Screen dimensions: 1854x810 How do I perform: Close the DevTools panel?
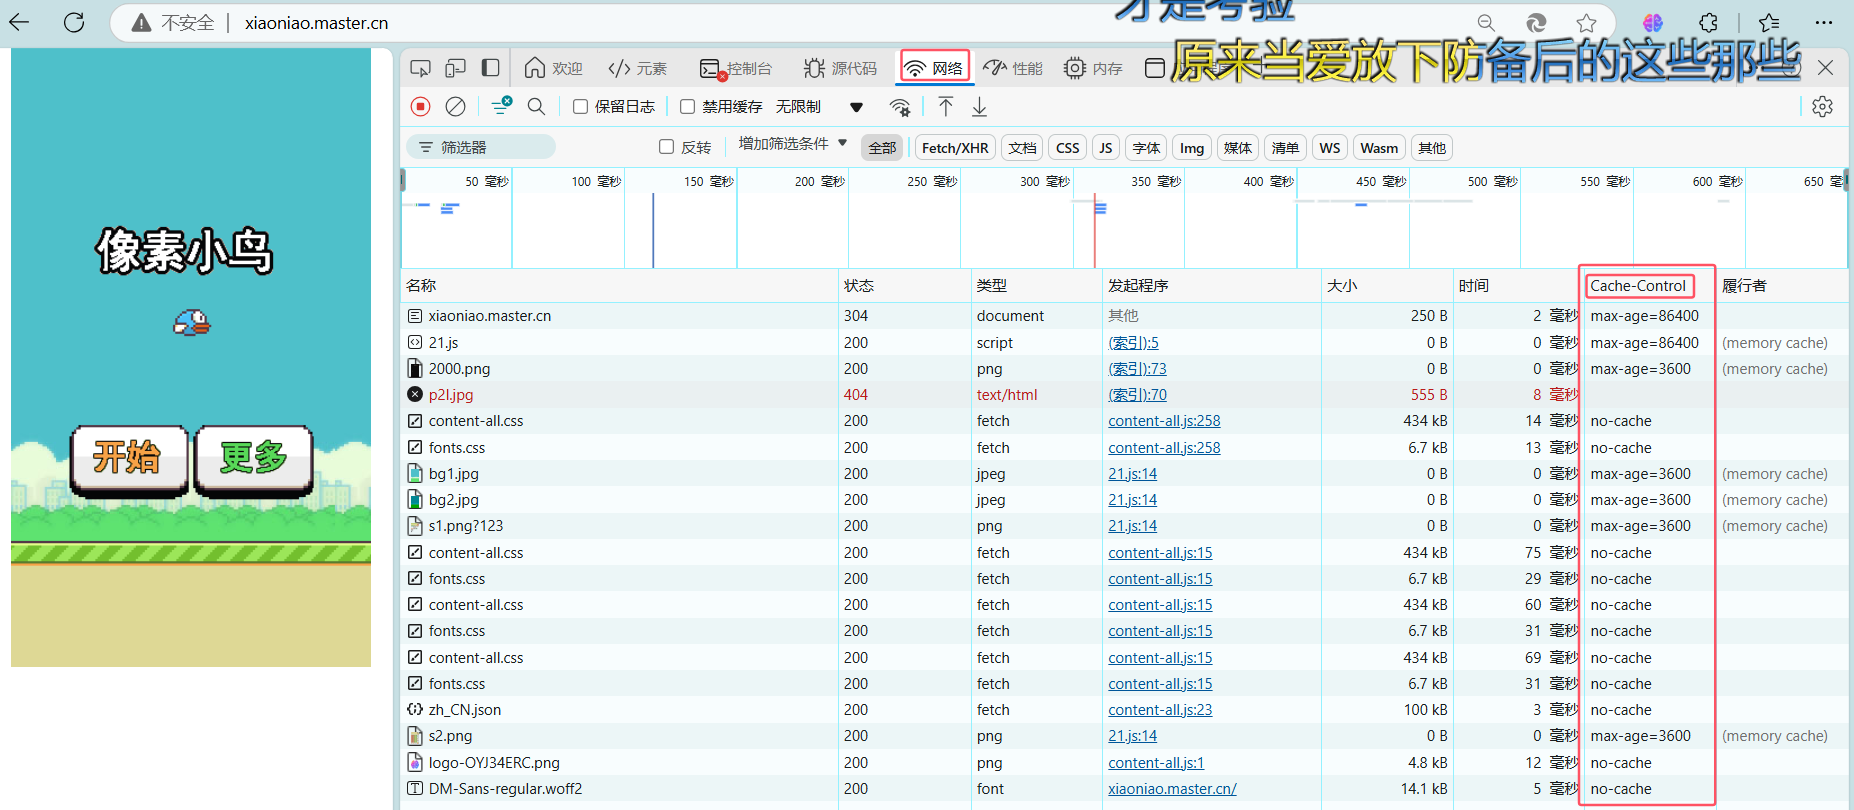(1826, 68)
